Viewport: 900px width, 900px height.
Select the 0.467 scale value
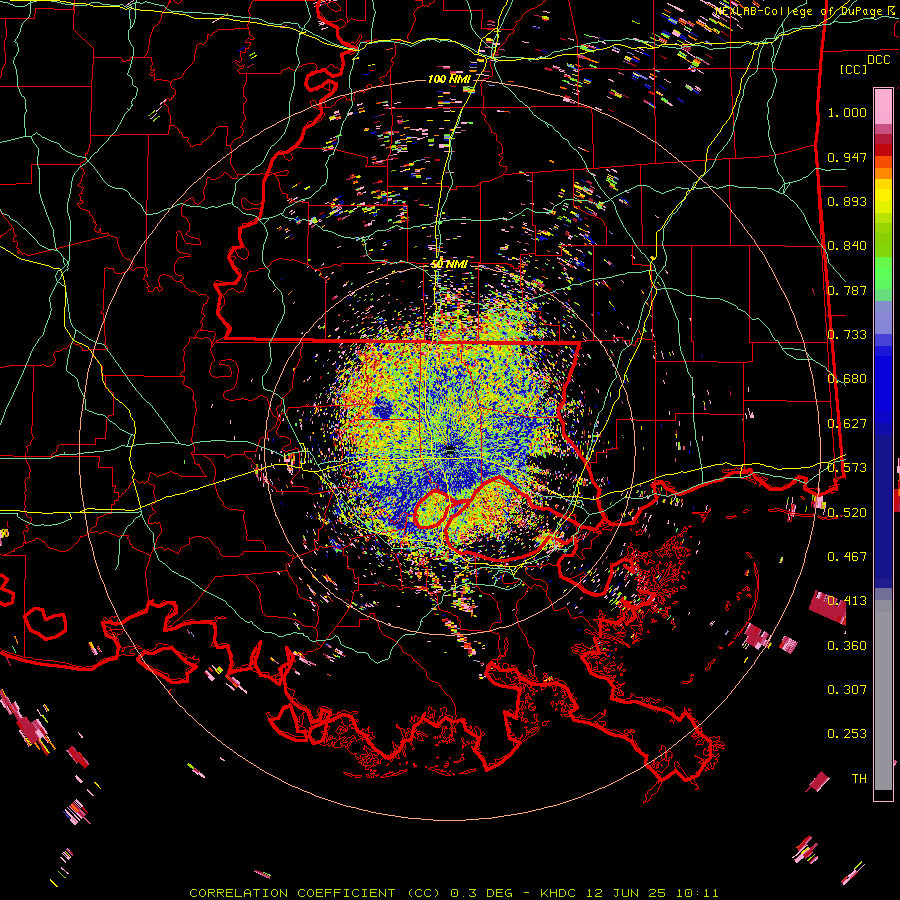(x=847, y=557)
